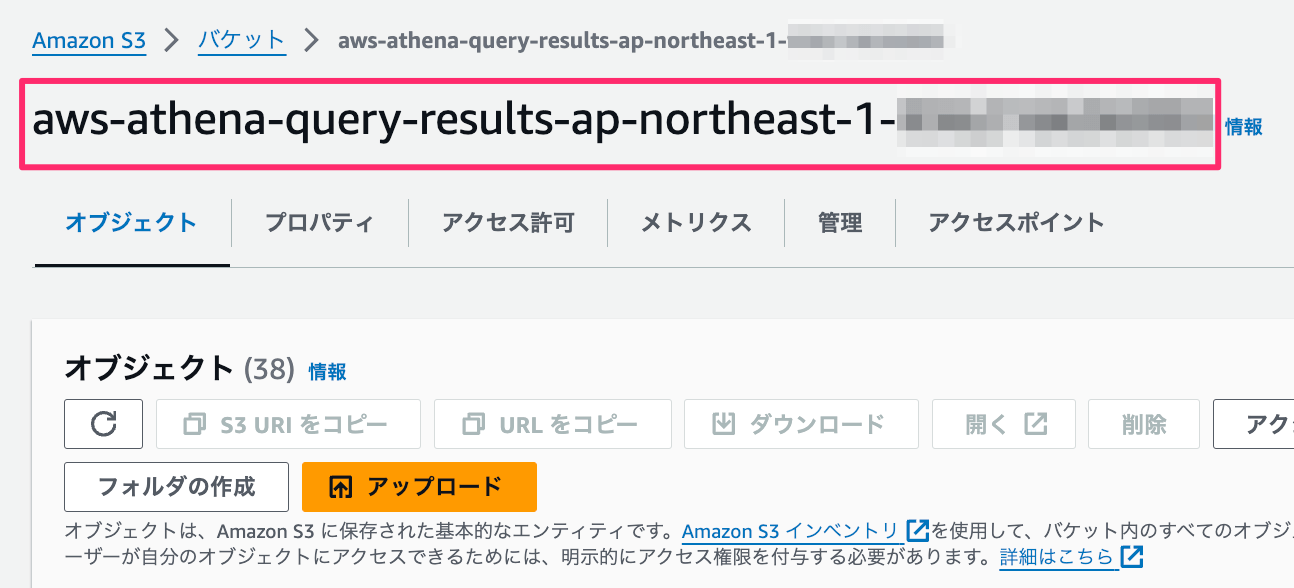Open the アクセス許可 tab
Image resolution: width=1294 pixels, height=588 pixels.
(507, 222)
